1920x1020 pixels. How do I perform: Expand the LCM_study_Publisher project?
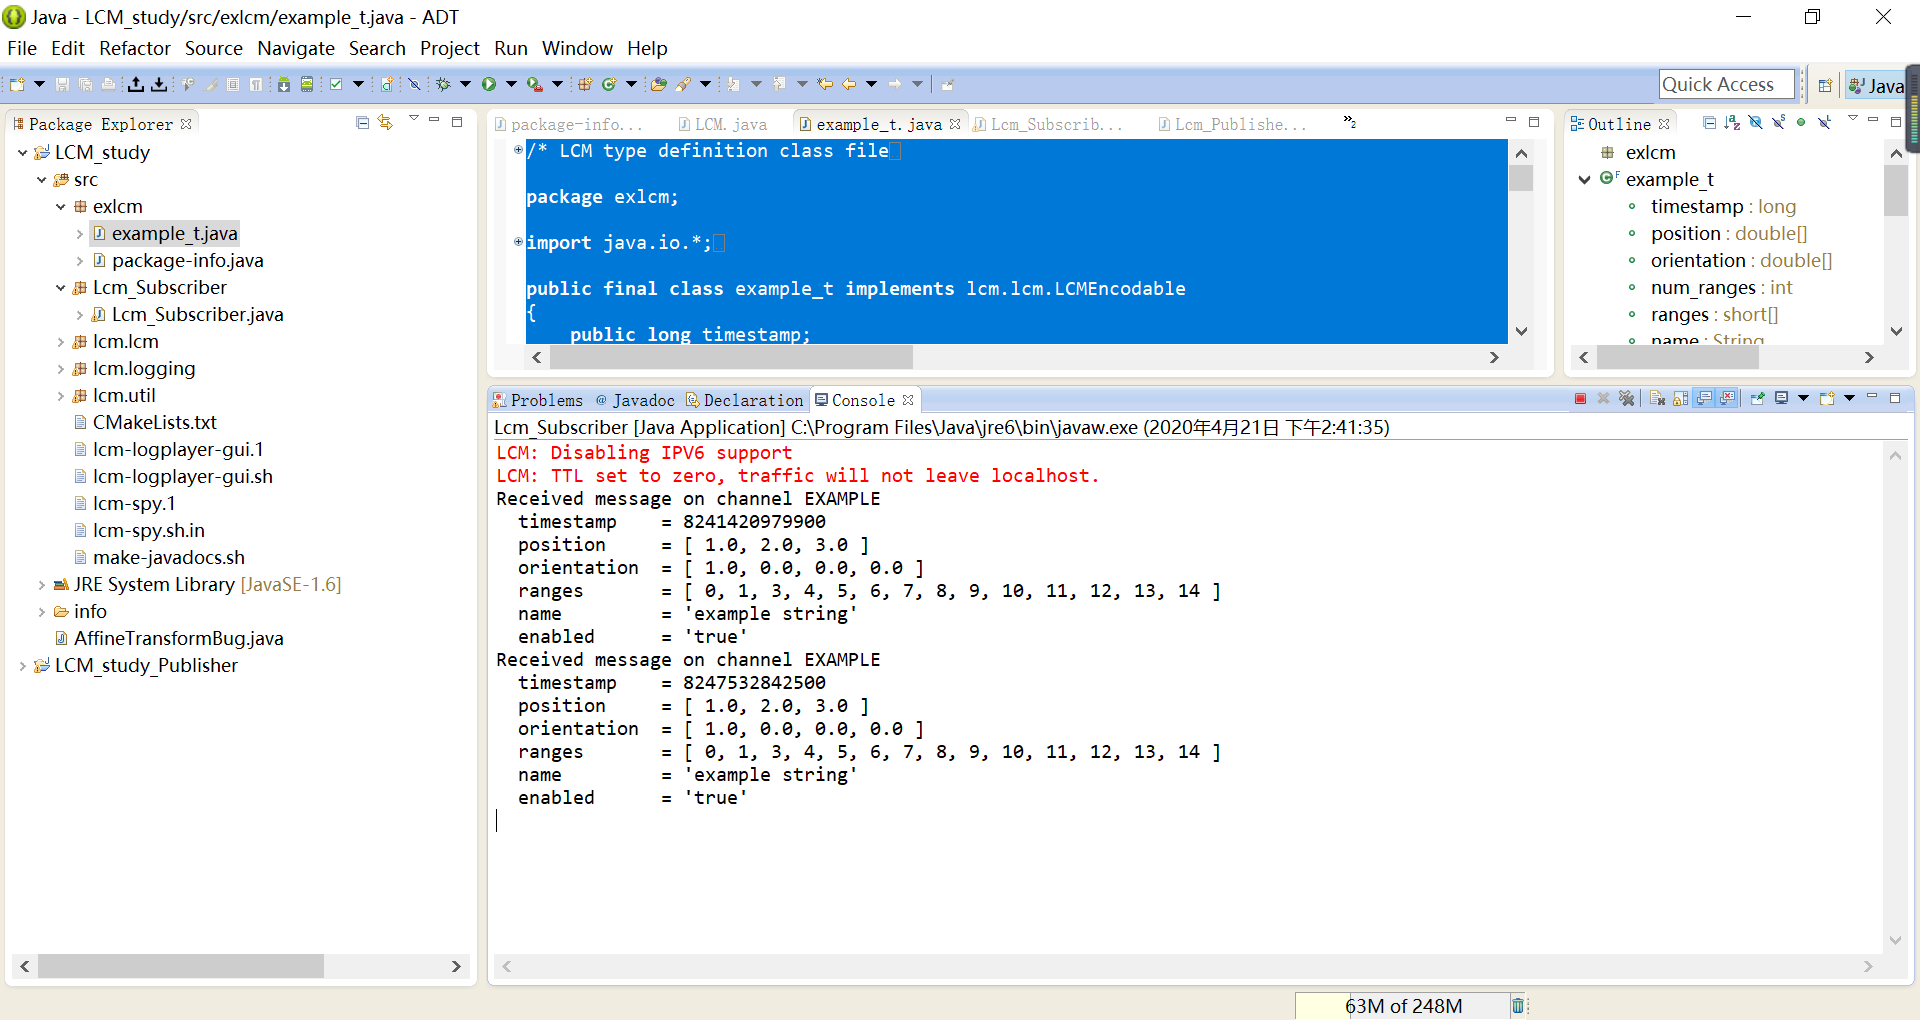pyautogui.click(x=24, y=665)
